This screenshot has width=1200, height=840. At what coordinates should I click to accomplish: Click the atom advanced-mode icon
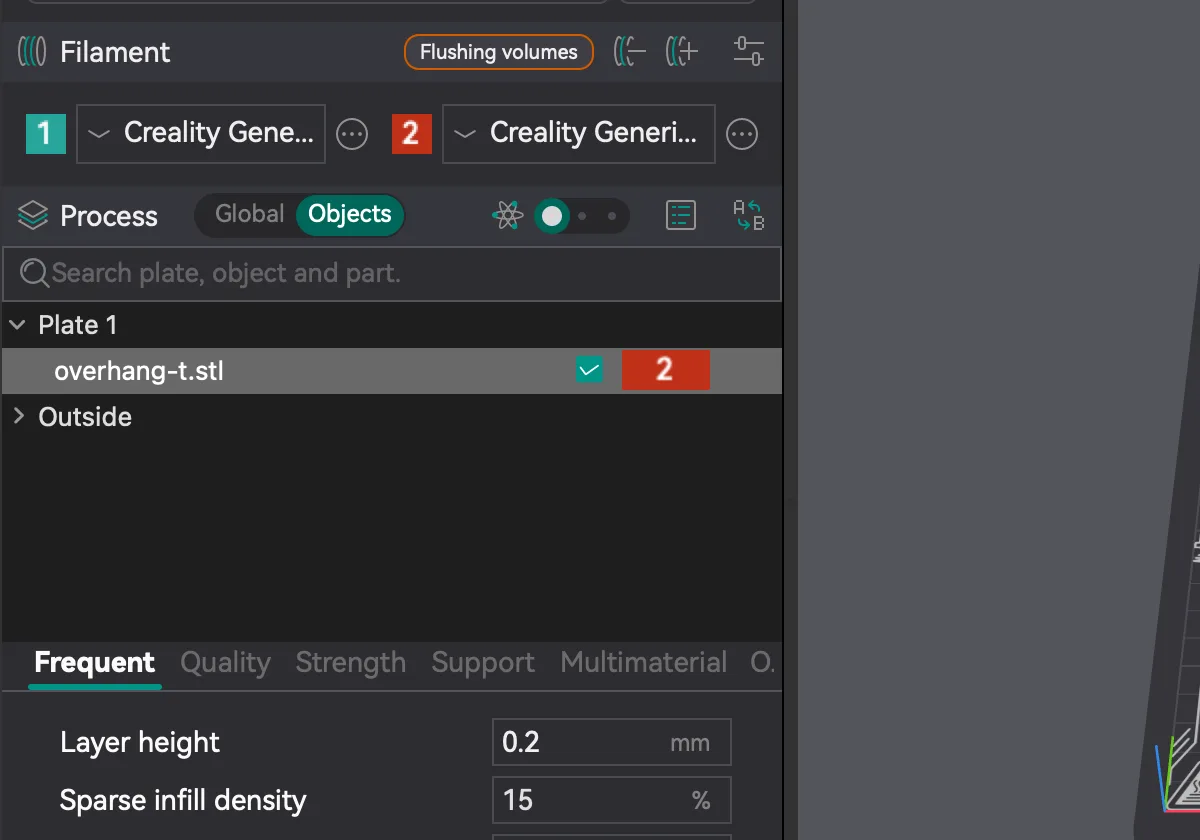coord(508,215)
